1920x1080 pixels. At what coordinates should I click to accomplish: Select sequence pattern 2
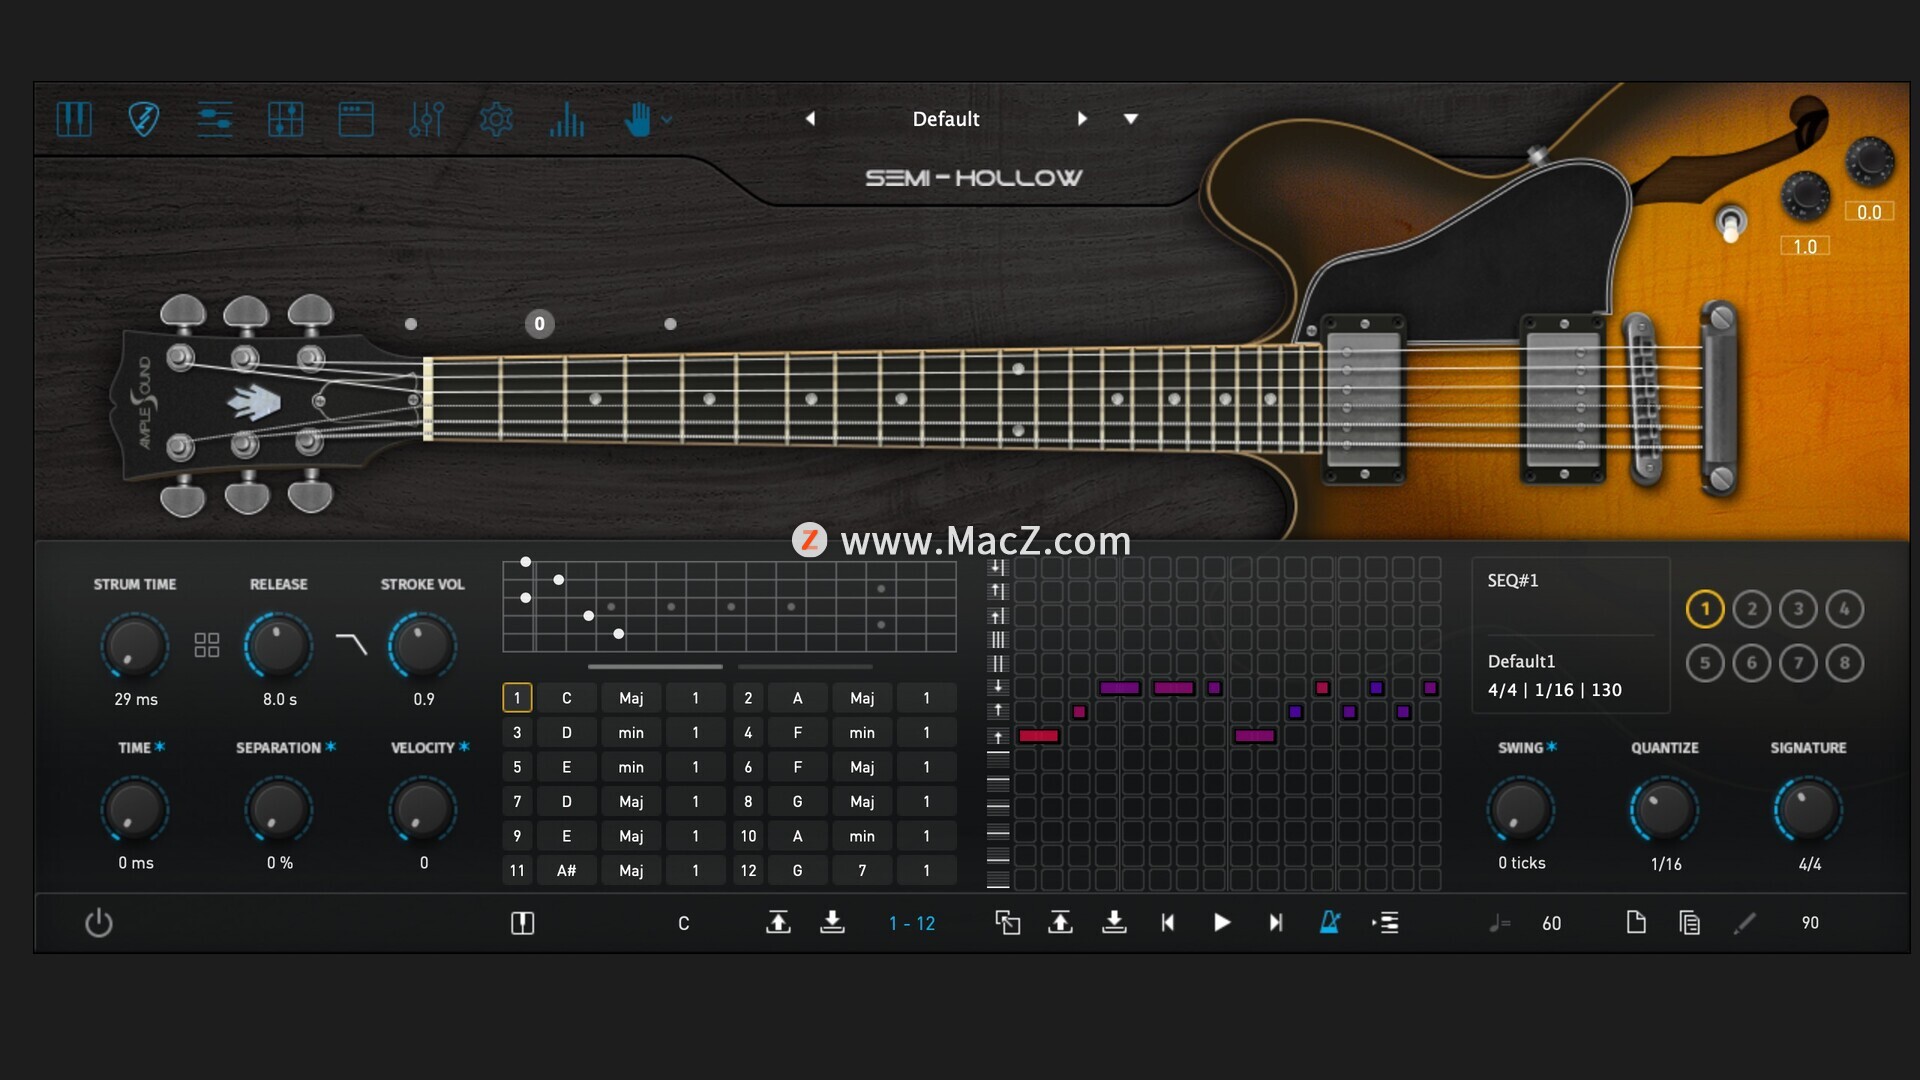click(x=1752, y=609)
